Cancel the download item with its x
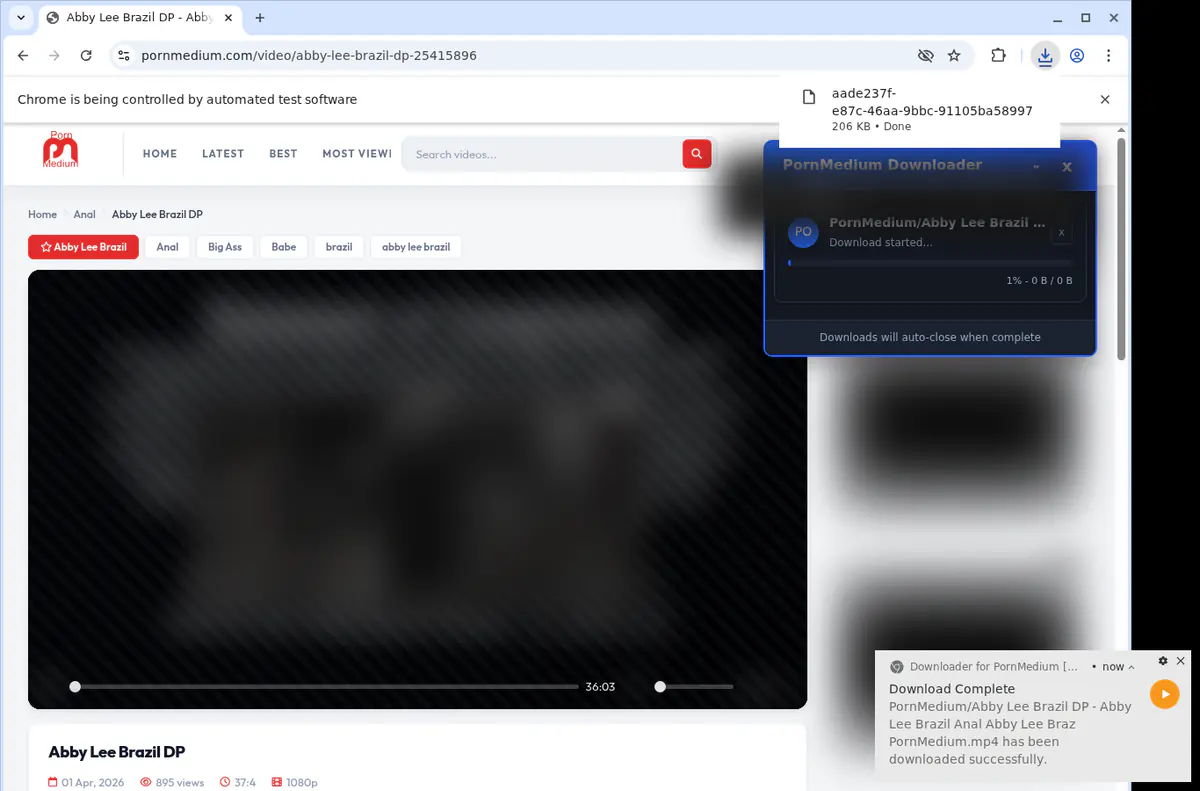The height and width of the screenshot is (791, 1200). 1062,232
